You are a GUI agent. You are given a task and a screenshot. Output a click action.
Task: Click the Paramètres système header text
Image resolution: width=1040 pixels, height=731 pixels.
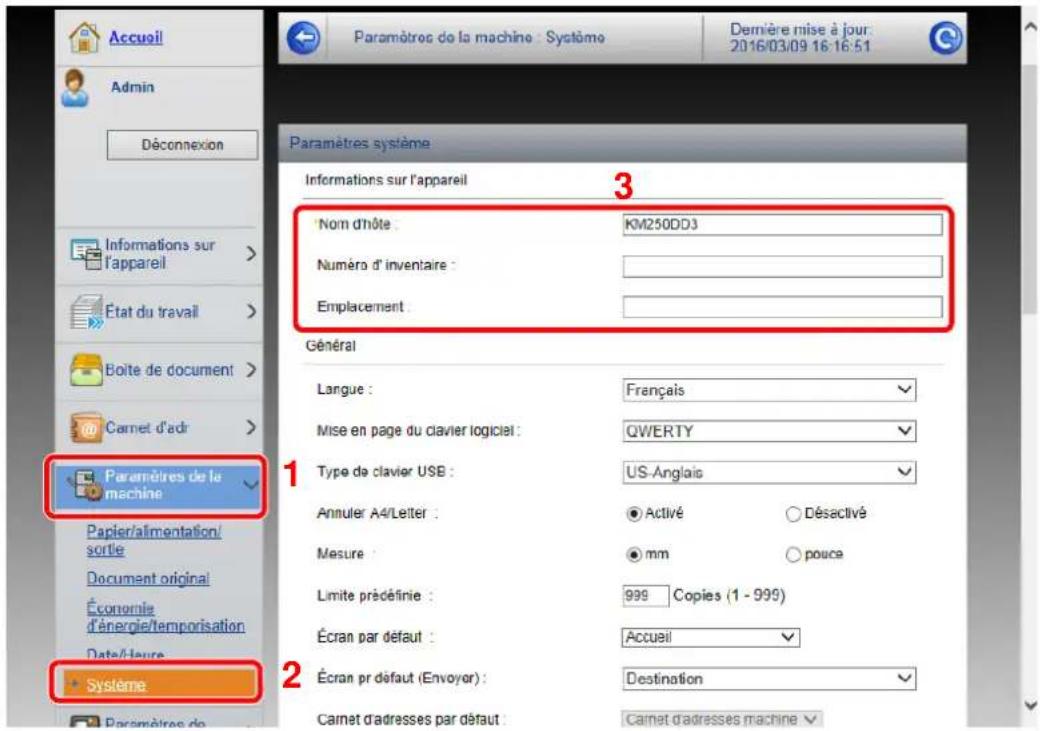click(x=359, y=143)
